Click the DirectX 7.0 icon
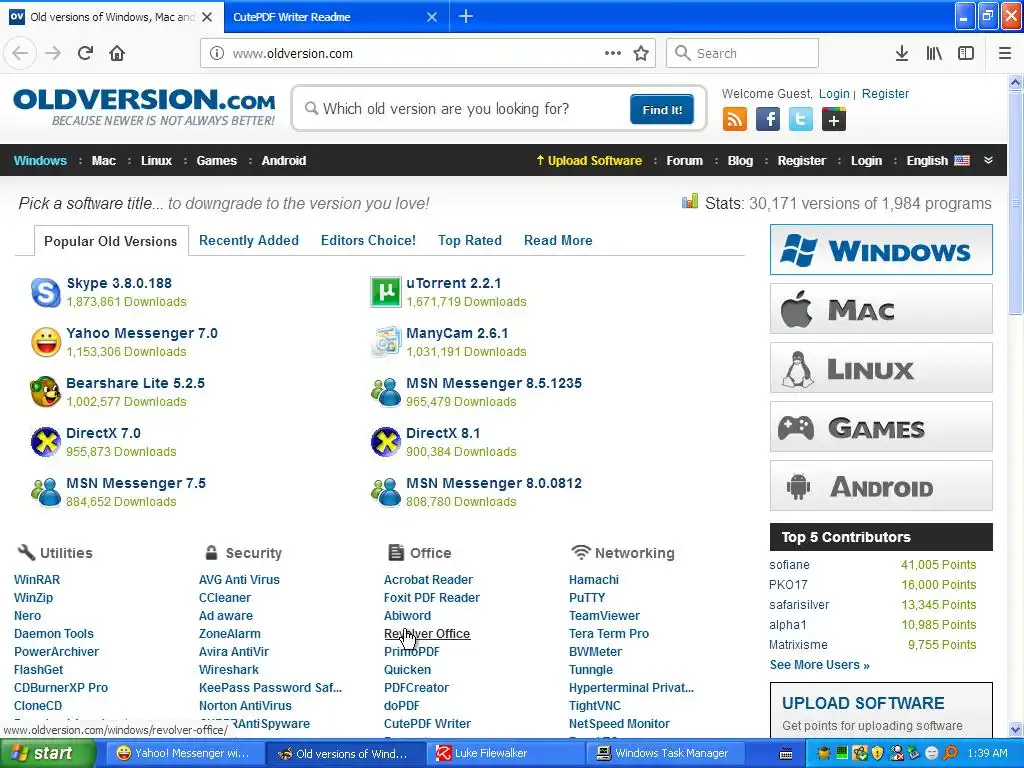Viewport: 1024px width, 768px height. (x=46, y=442)
